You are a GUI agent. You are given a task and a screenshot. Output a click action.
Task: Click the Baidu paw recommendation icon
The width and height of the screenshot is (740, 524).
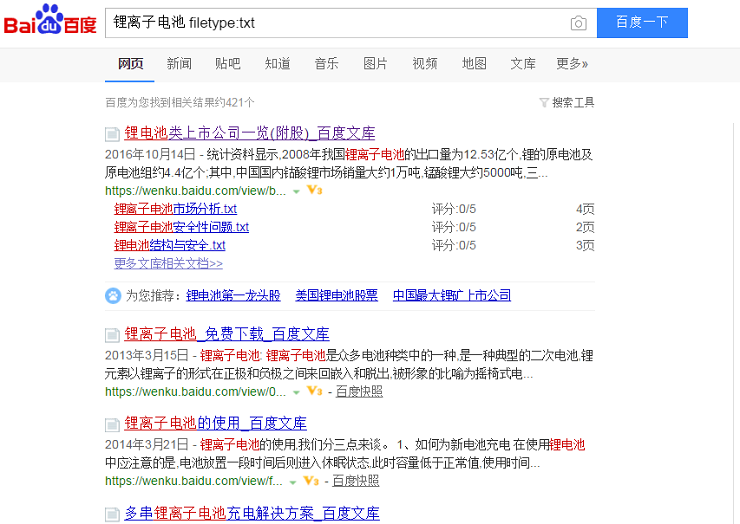(x=113, y=296)
